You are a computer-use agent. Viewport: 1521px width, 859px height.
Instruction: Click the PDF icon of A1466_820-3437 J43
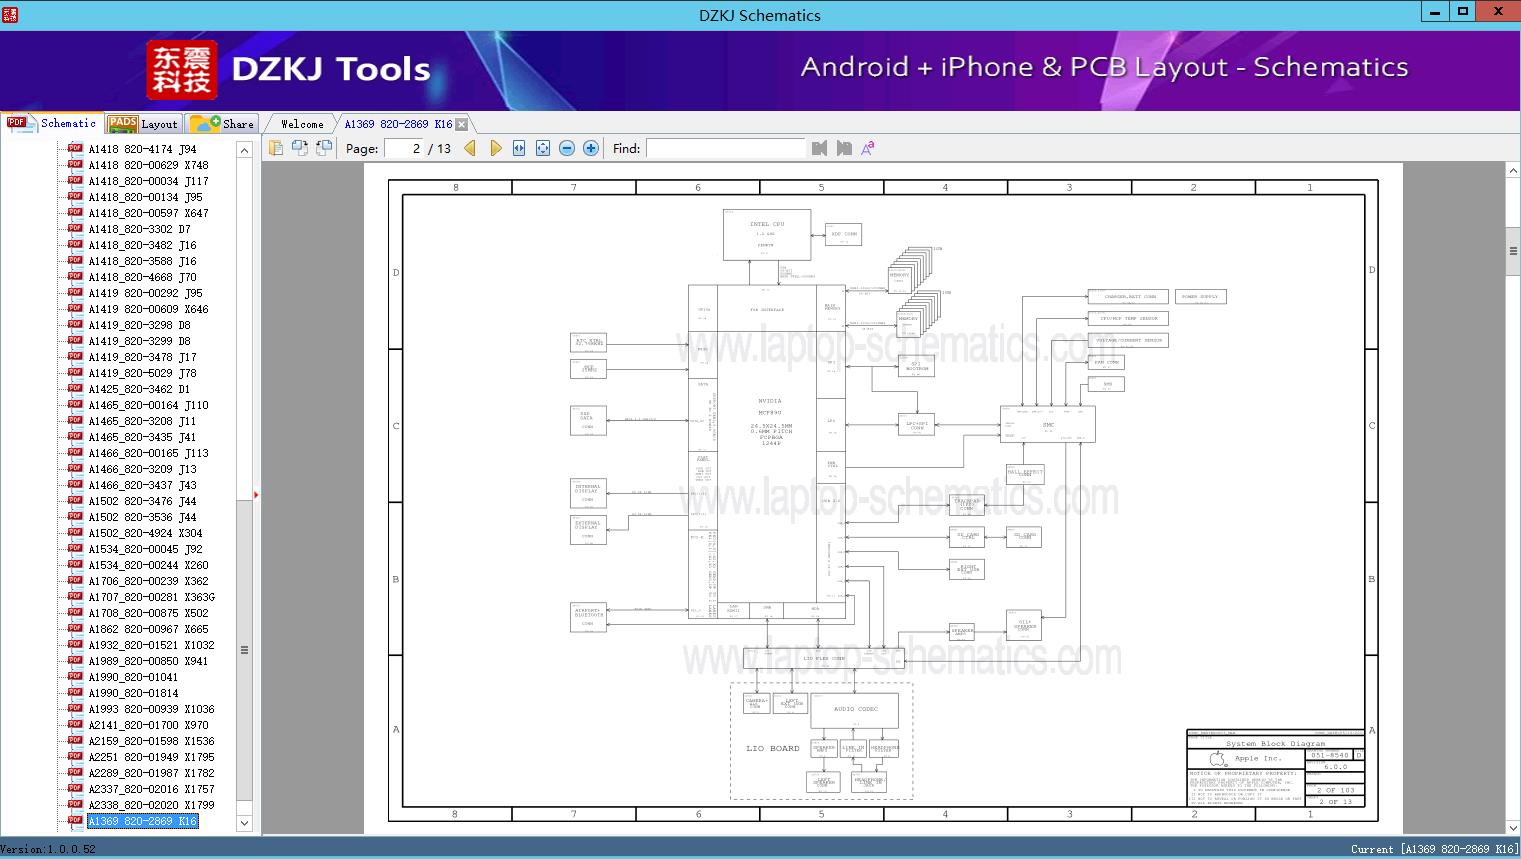point(75,485)
